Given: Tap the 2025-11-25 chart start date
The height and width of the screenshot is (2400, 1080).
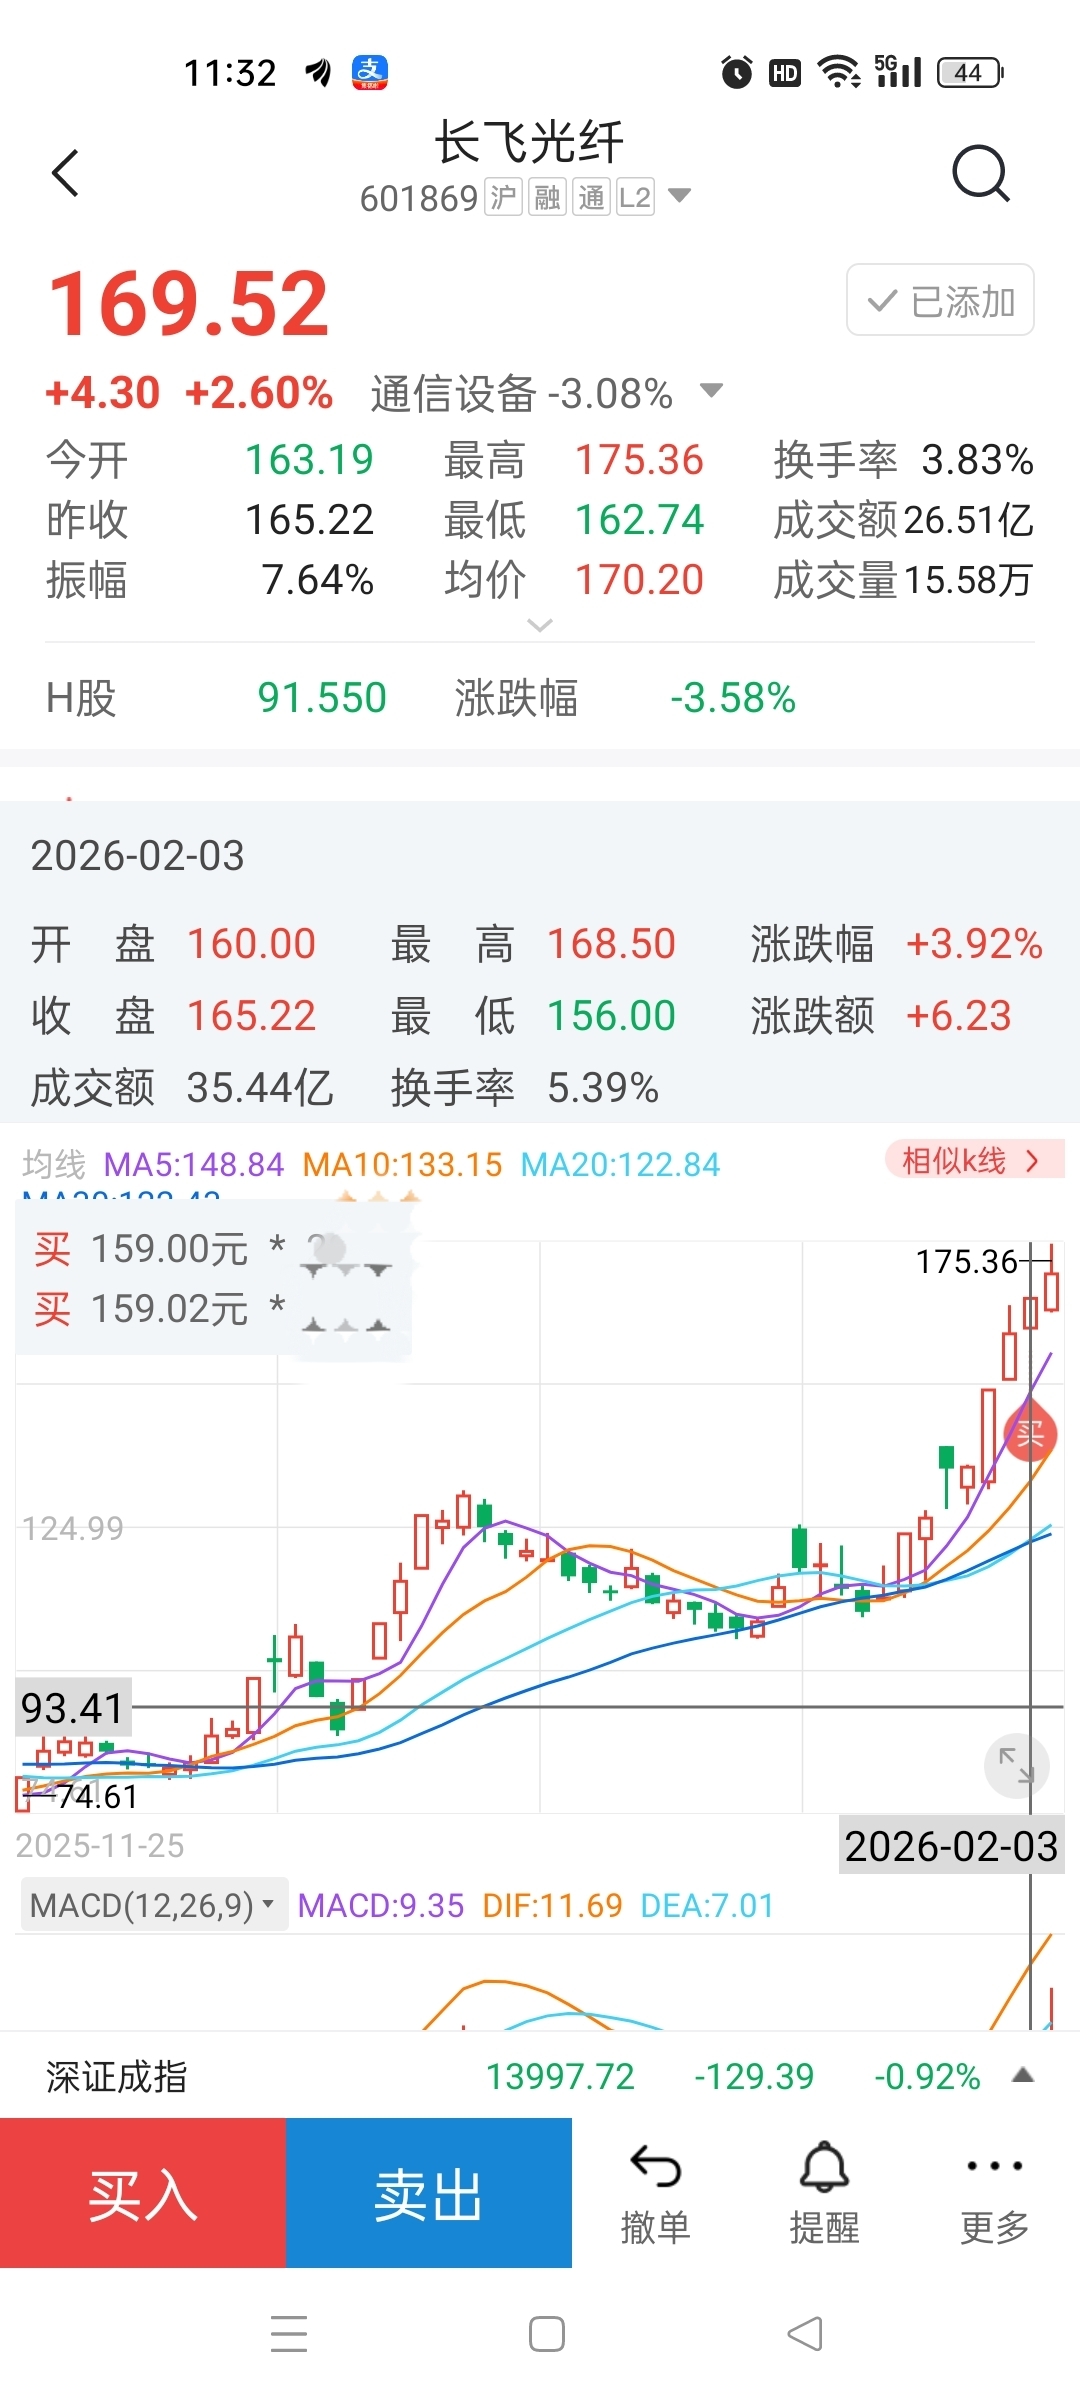Looking at the screenshot, I should click(x=100, y=1846).
